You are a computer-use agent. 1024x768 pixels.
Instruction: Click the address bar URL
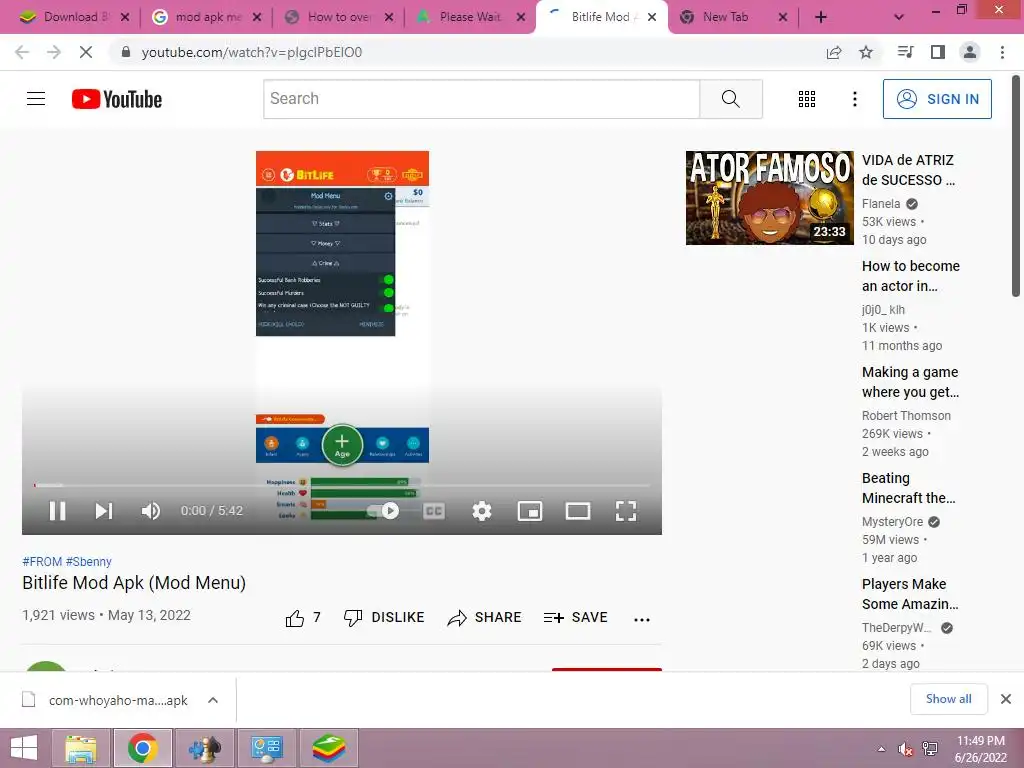point(251,52)
